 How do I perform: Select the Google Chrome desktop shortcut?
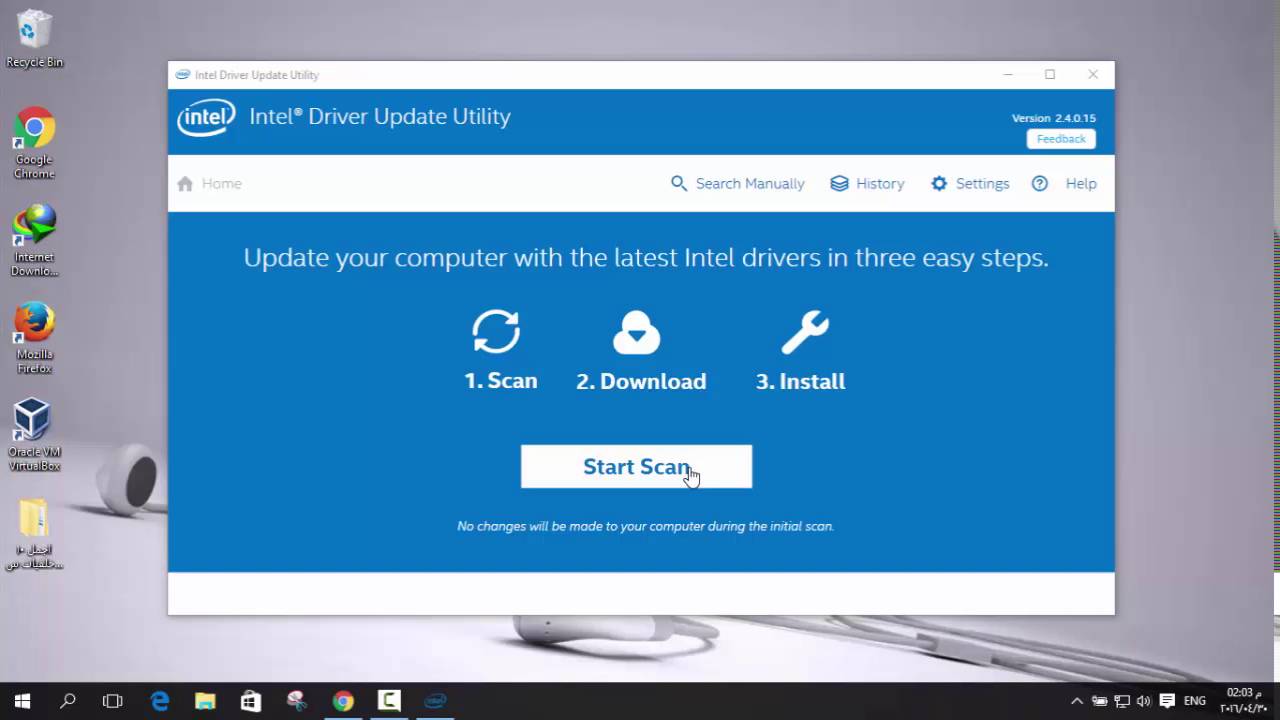click(34, 143)
